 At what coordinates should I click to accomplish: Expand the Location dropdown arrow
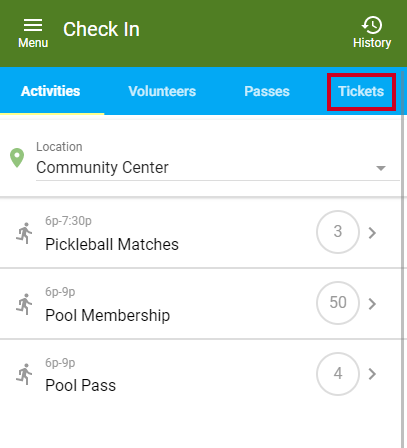(381, 168)
